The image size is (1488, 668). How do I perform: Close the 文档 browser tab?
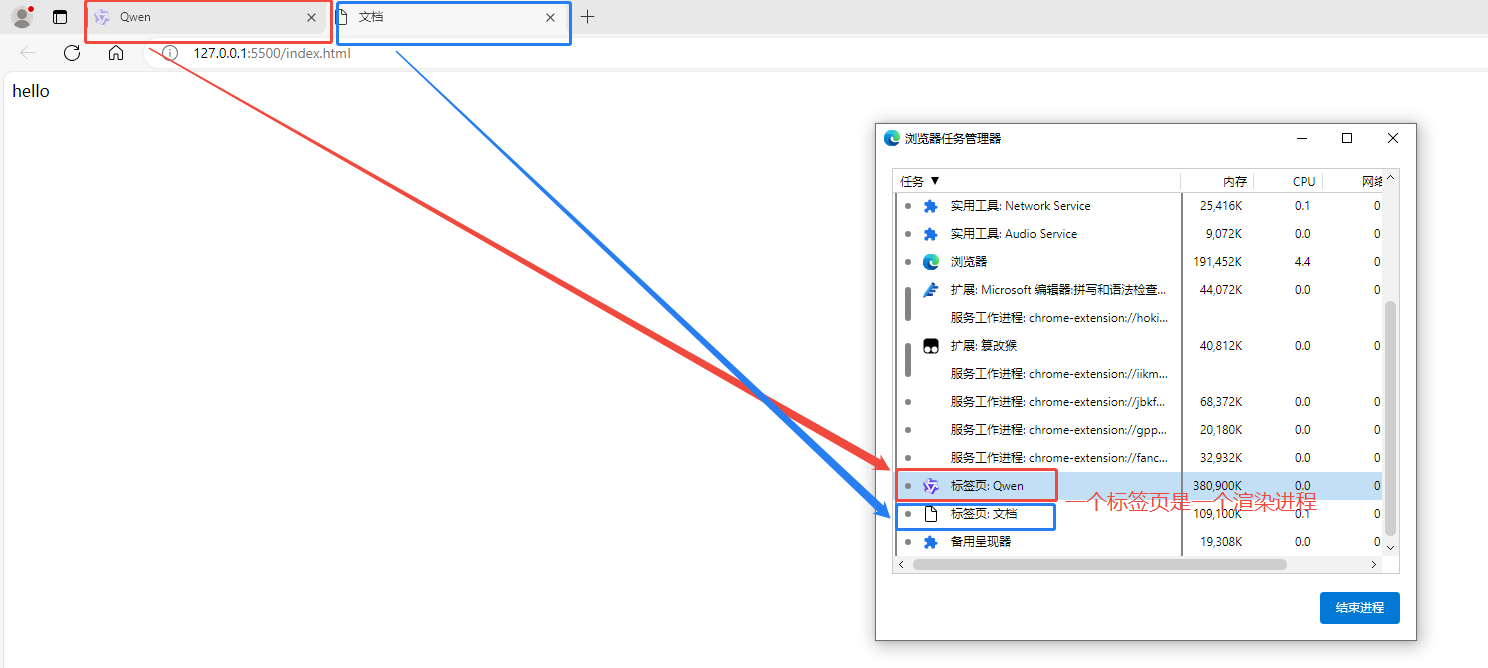click(550, 17)
